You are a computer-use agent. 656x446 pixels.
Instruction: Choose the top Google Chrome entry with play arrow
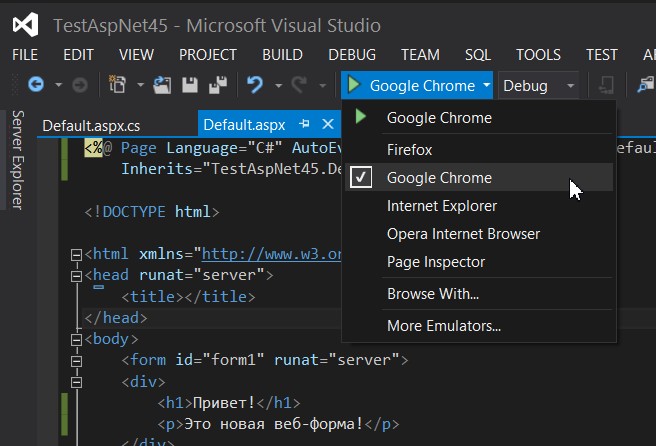(x=479, y=118)
